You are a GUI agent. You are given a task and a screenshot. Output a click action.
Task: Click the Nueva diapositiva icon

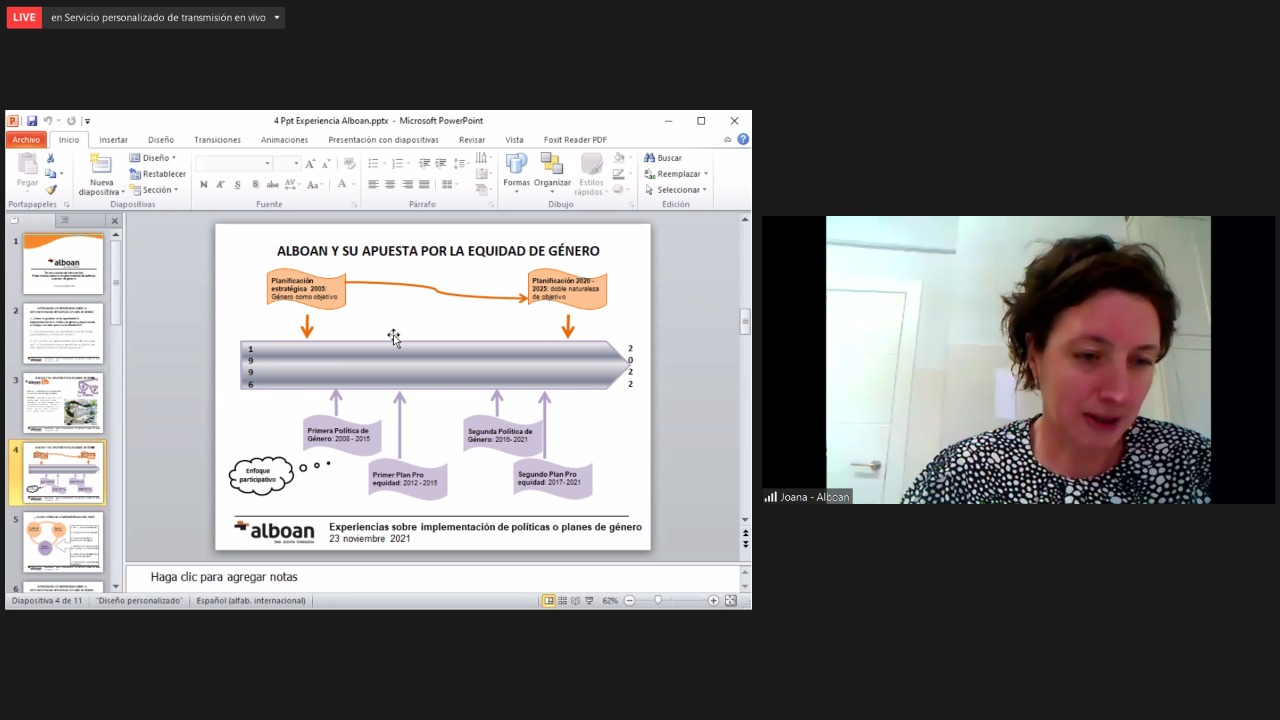coord(101,164)
